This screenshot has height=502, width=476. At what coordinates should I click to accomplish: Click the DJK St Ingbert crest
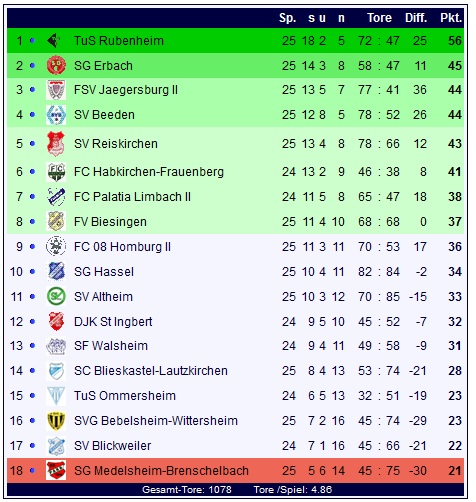pos(56,321)
